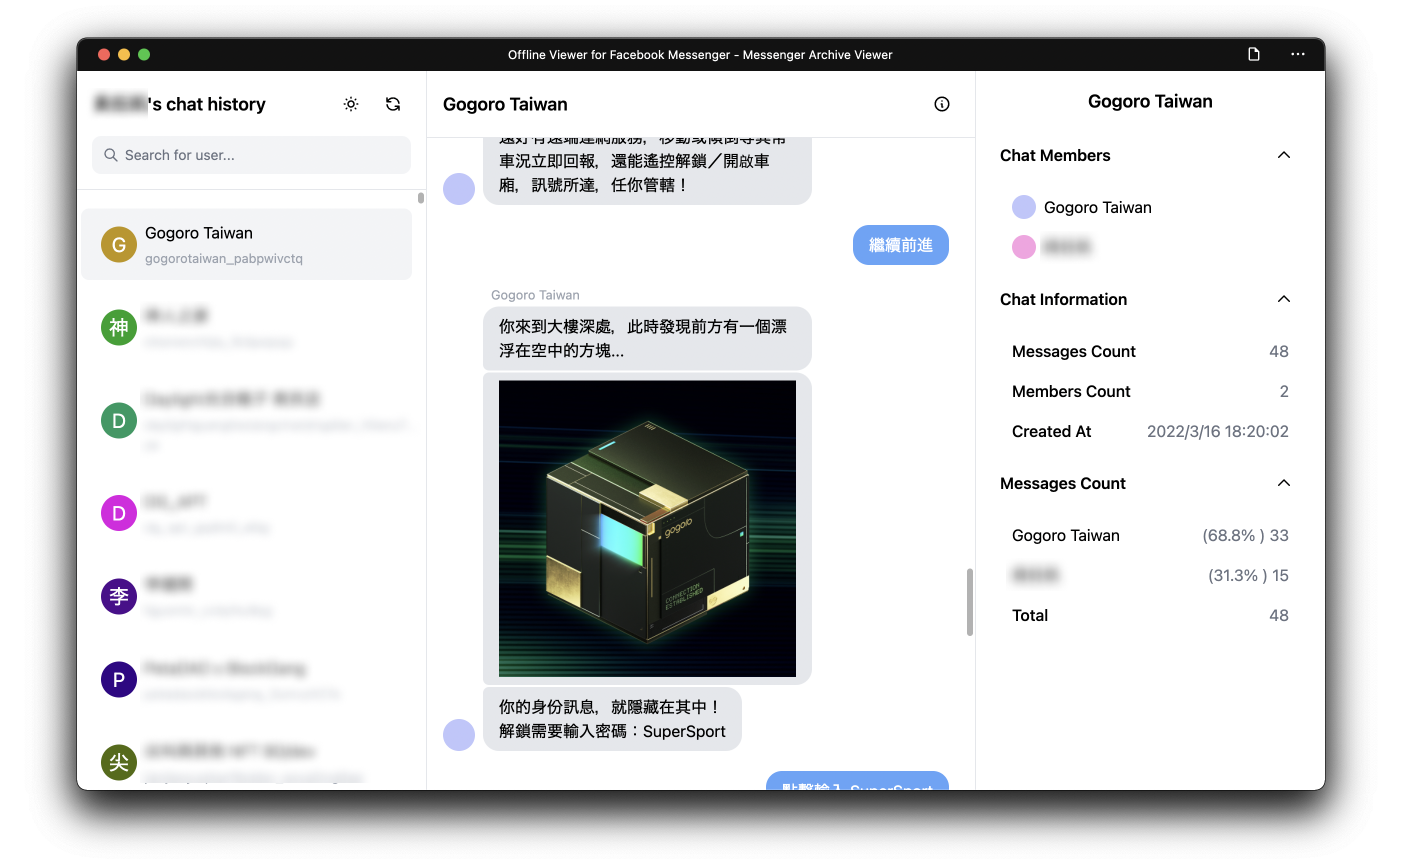Image resolution: width=1403 pixels, height=864 pixels.
Task: Click the 繼續前進 reply bubble
Action: tap(901, 245)
